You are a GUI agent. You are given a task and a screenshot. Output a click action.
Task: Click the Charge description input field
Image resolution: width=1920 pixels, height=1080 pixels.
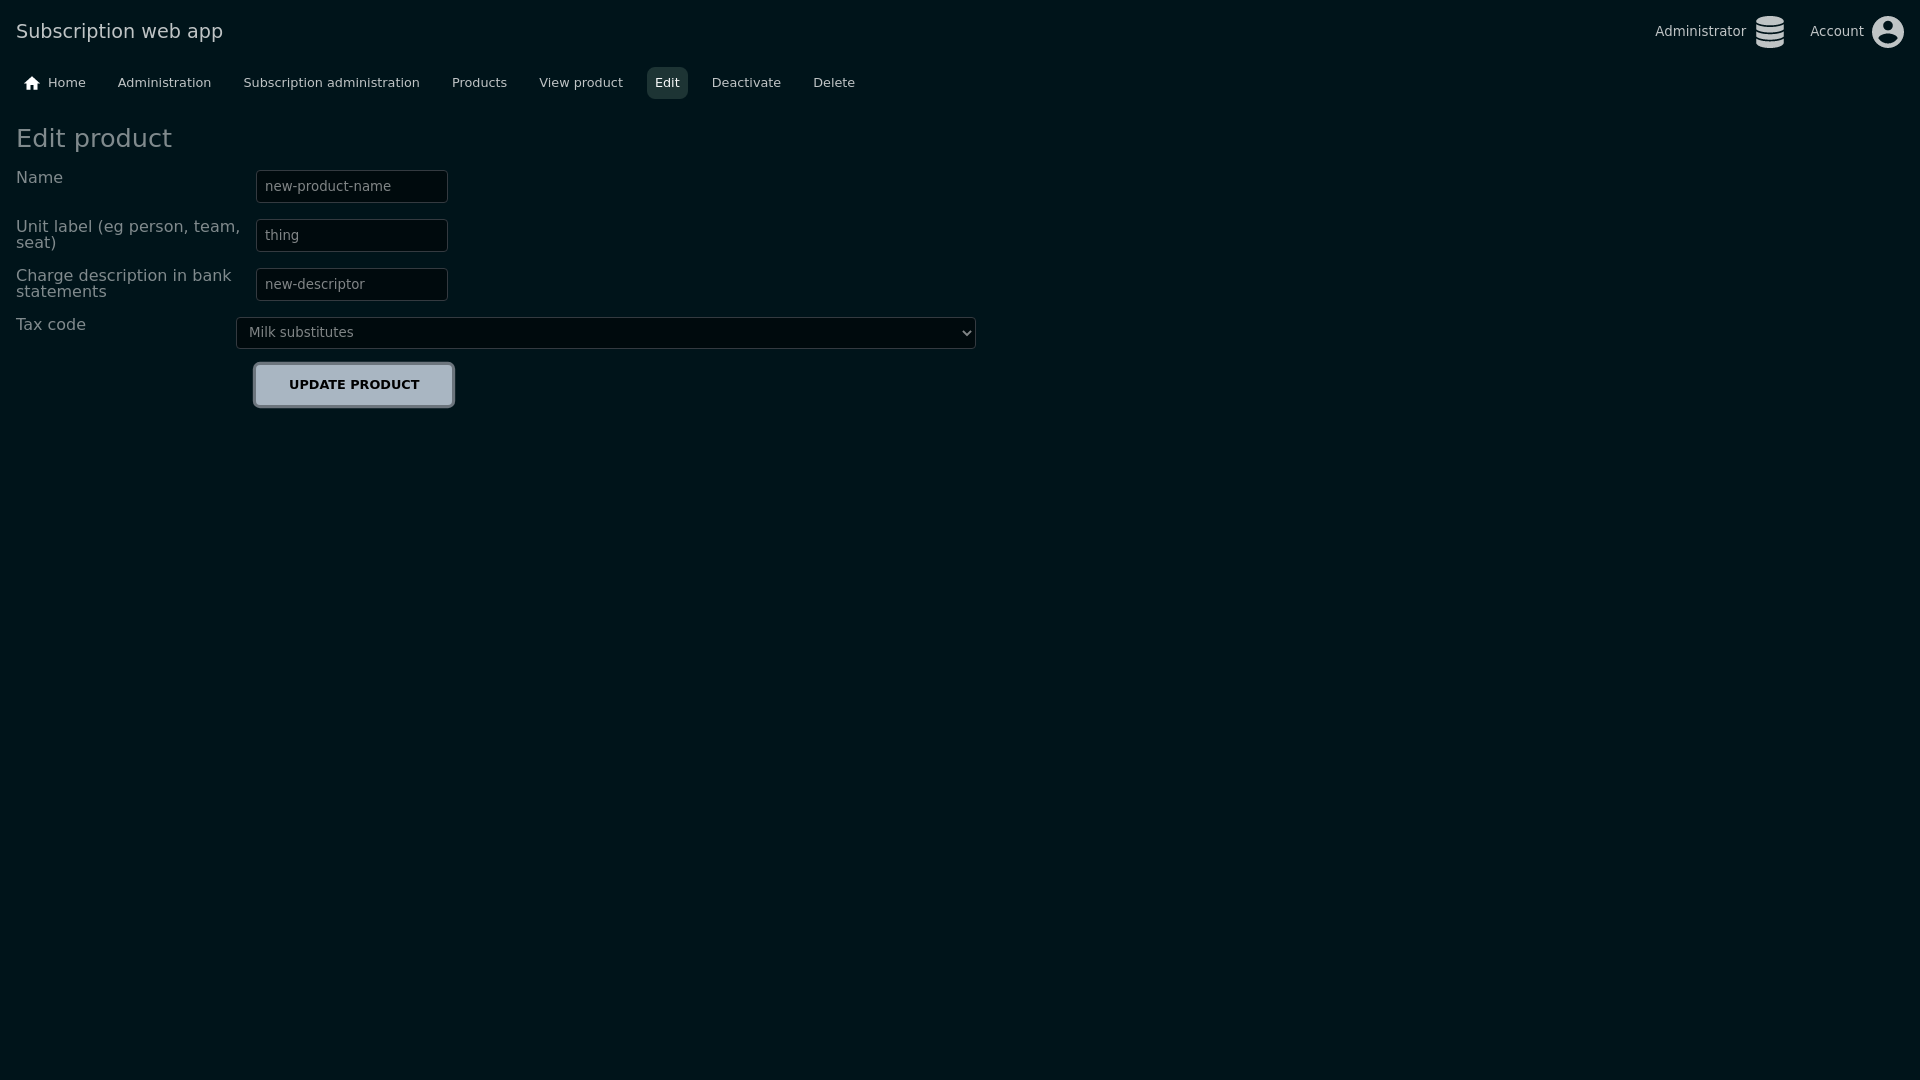[351, 285]
